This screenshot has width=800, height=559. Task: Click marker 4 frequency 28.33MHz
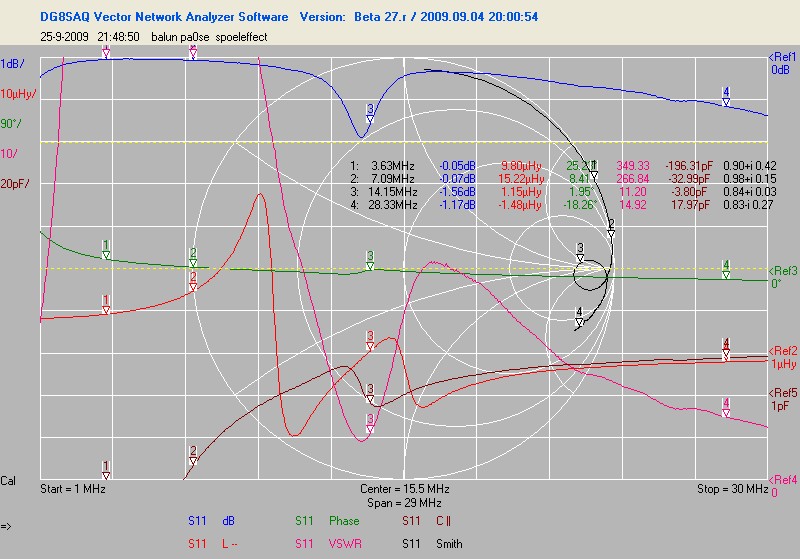(392, 205)
